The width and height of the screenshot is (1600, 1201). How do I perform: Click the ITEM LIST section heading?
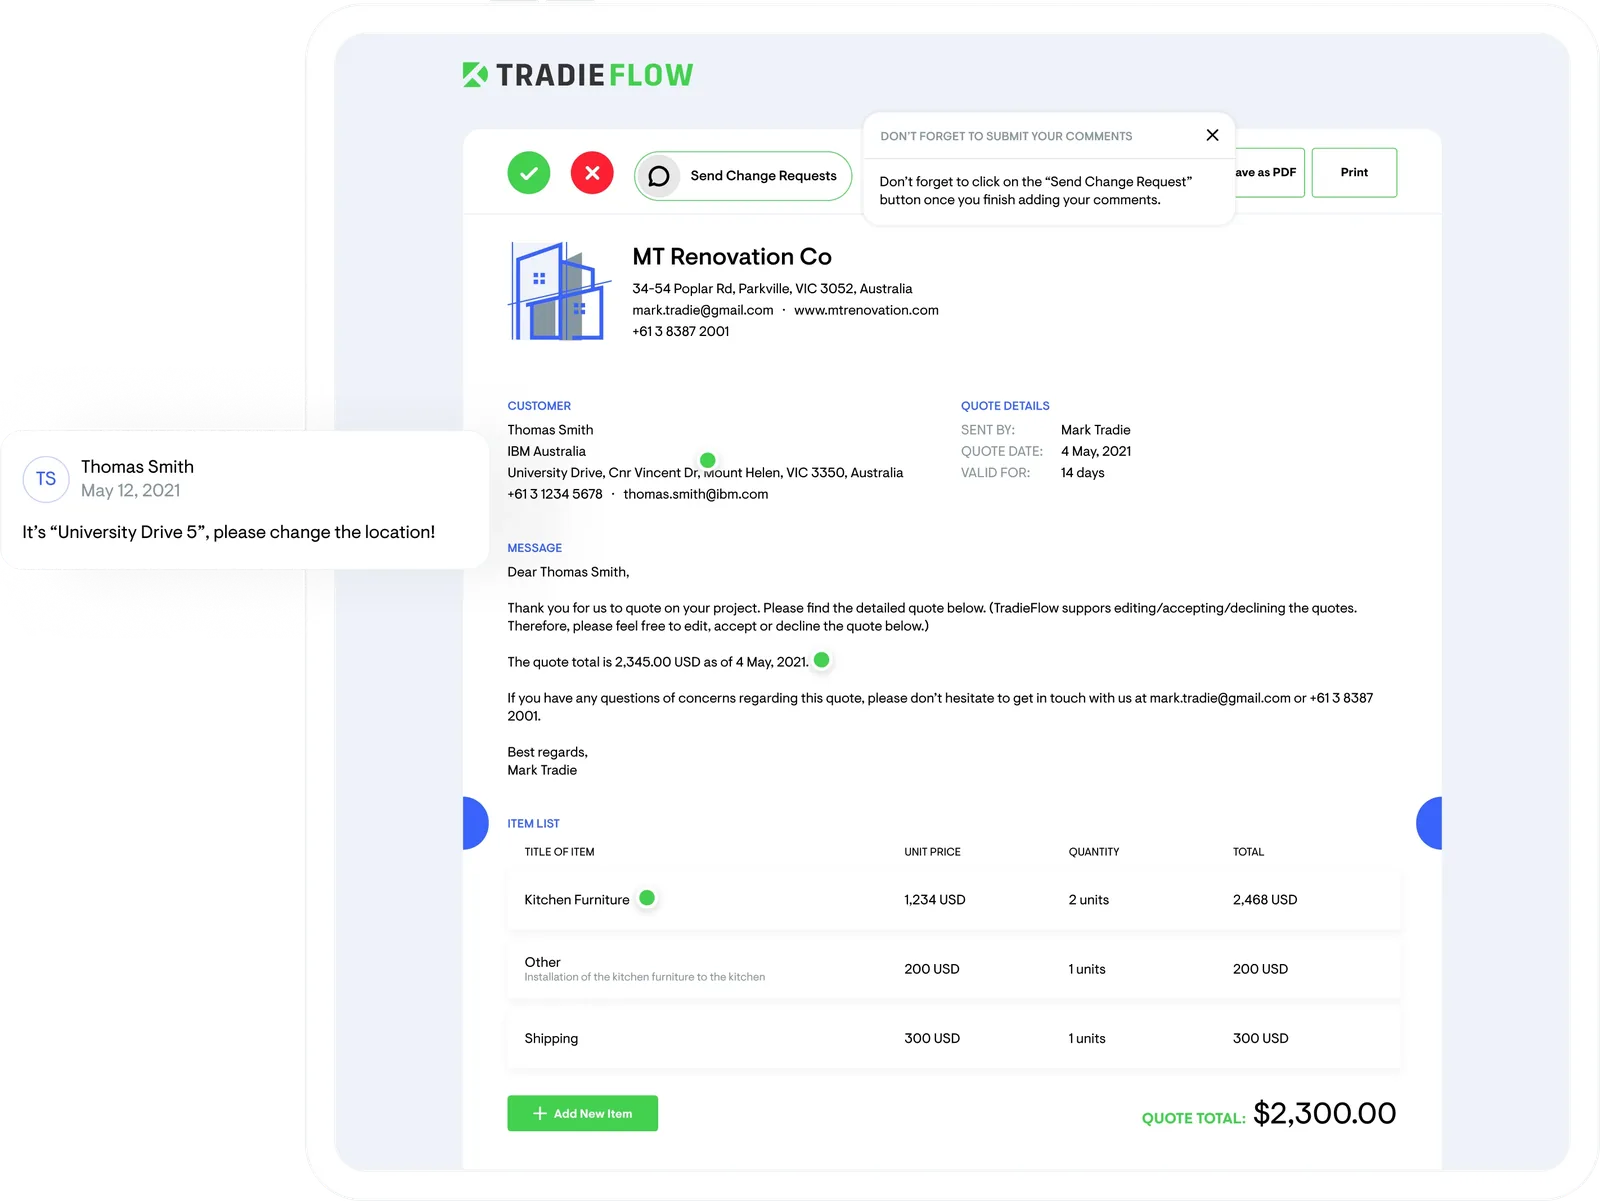[533, 824]
